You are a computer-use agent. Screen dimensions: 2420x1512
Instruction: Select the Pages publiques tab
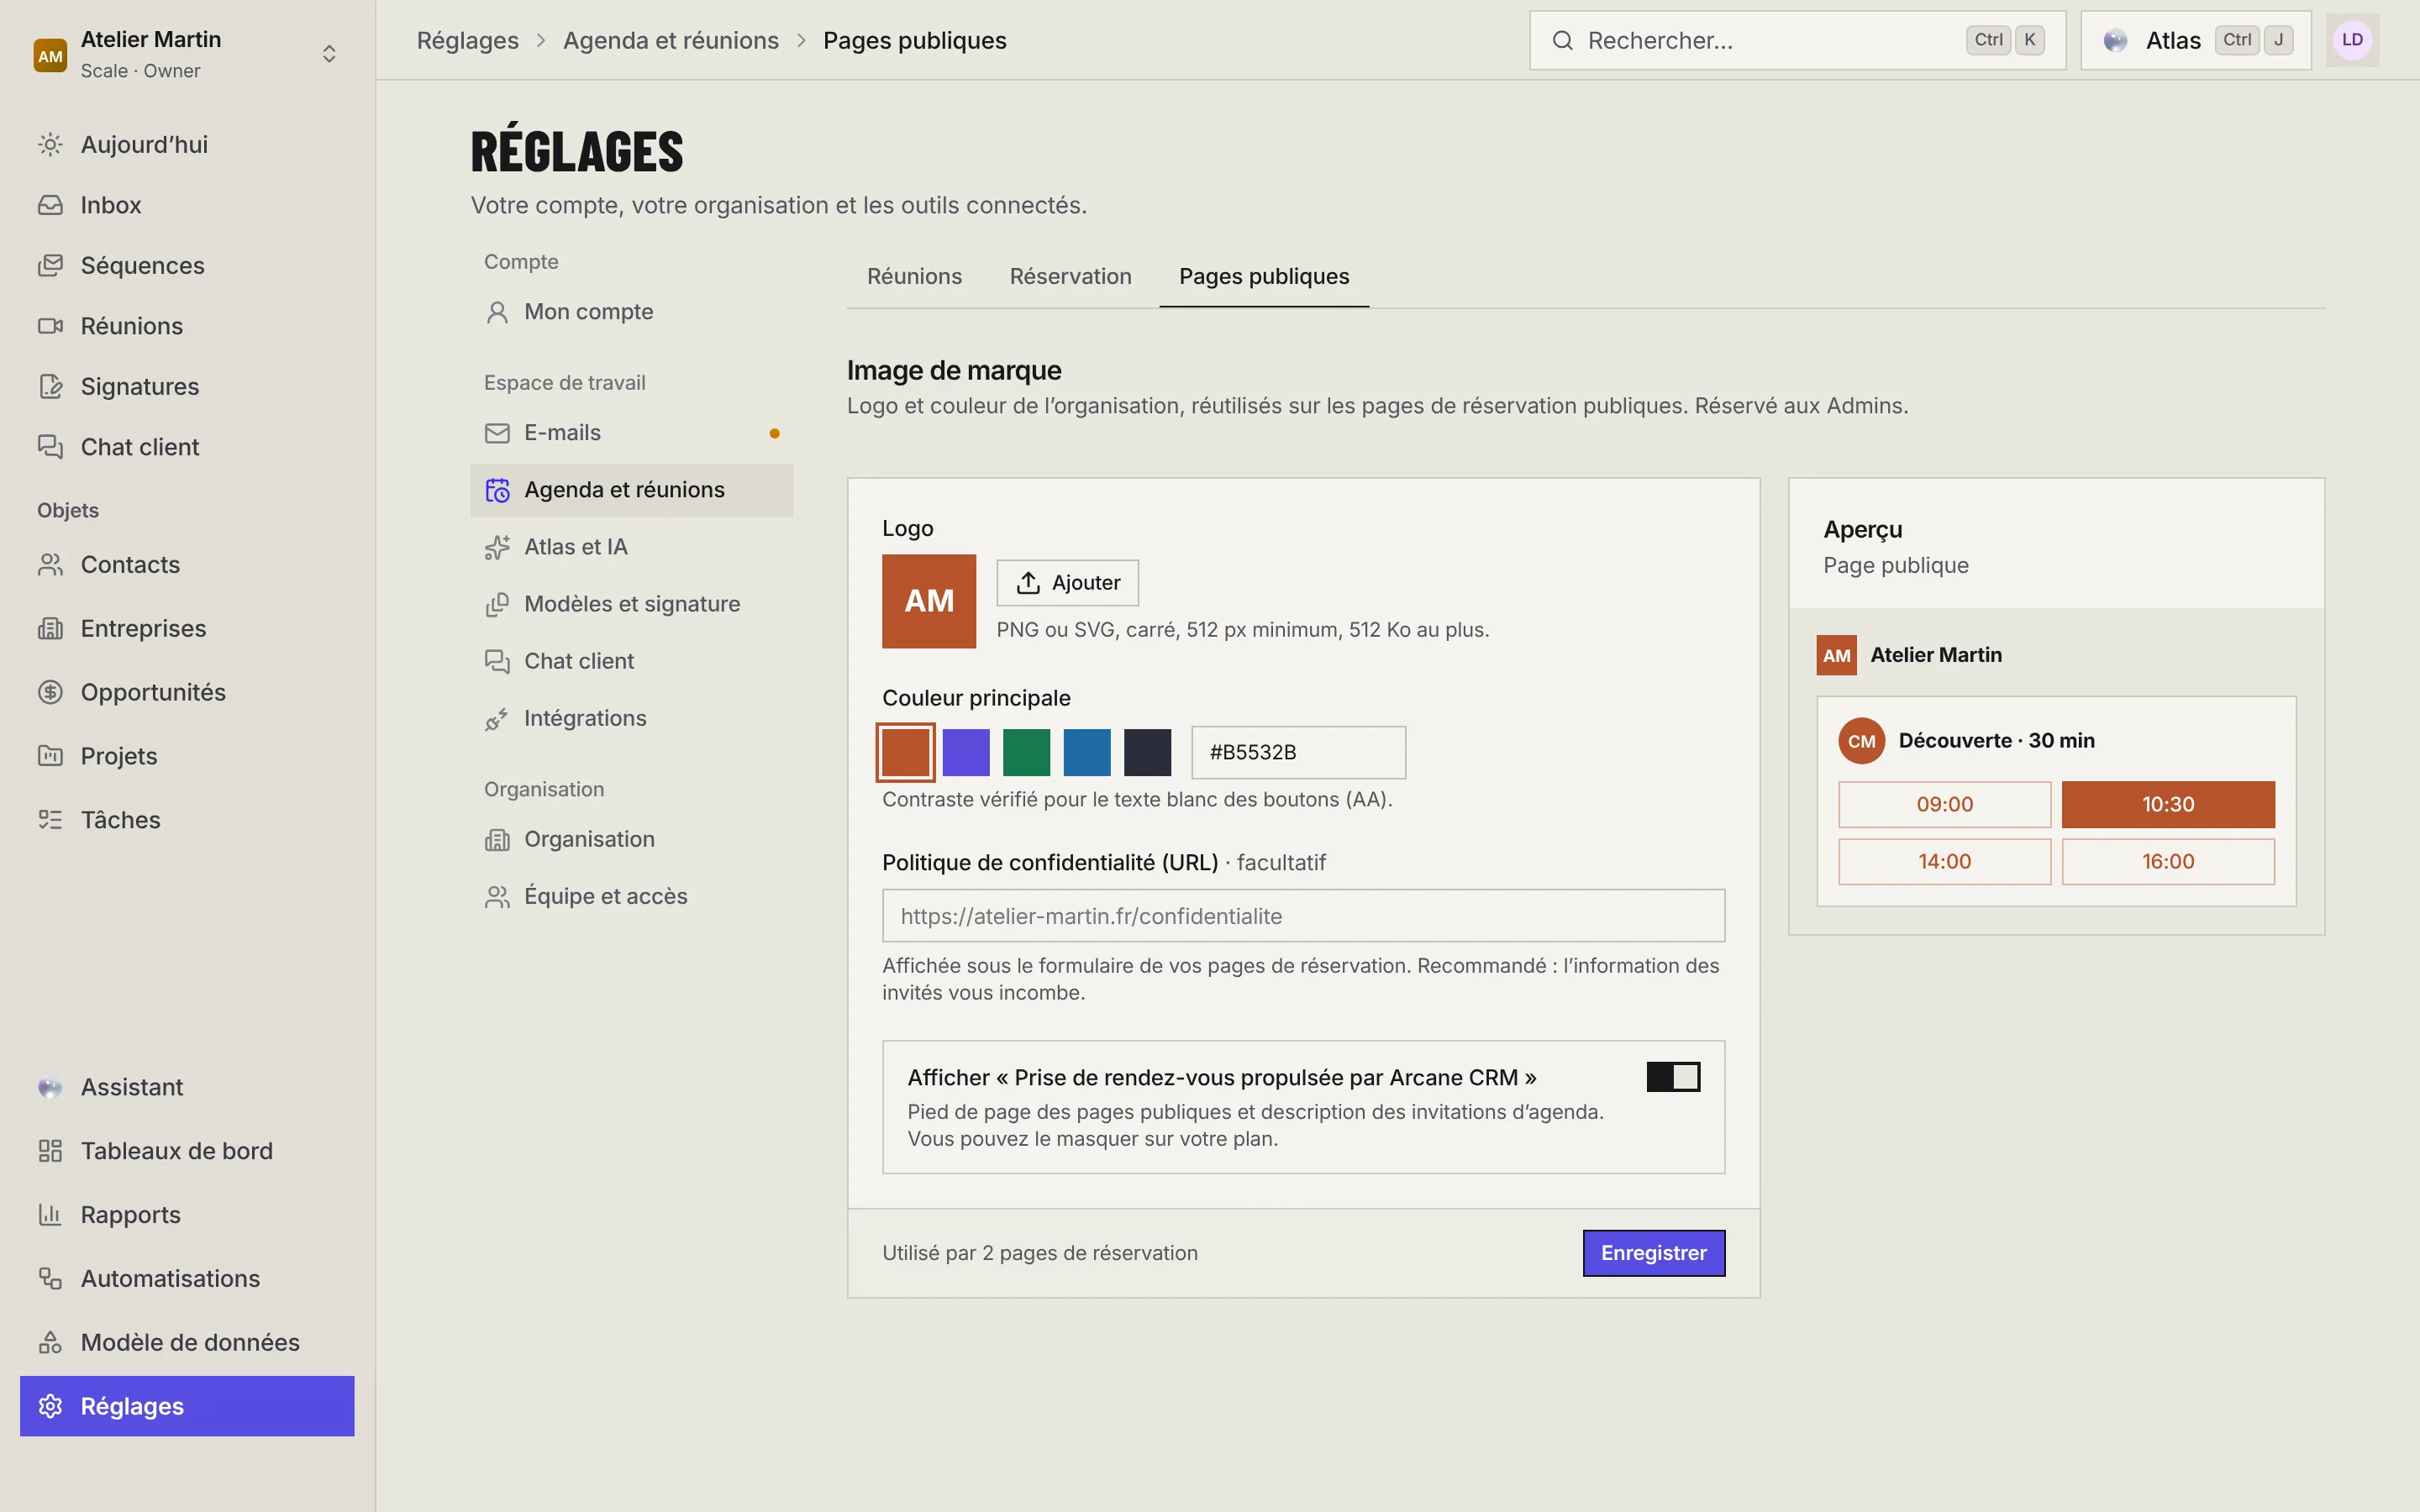pyautogui.click(x=1264, y=276)
